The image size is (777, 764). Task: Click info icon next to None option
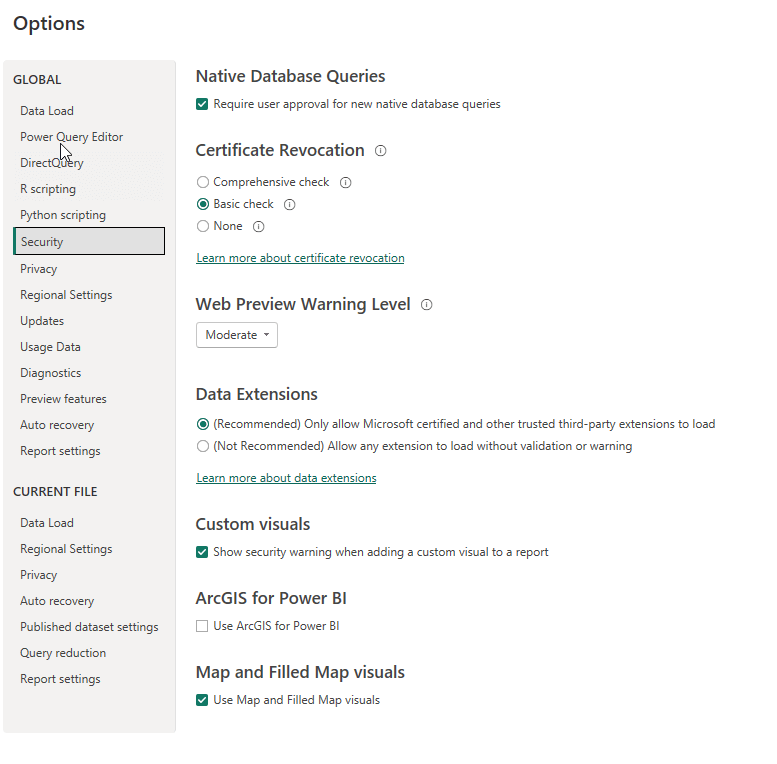coord(258,227)
